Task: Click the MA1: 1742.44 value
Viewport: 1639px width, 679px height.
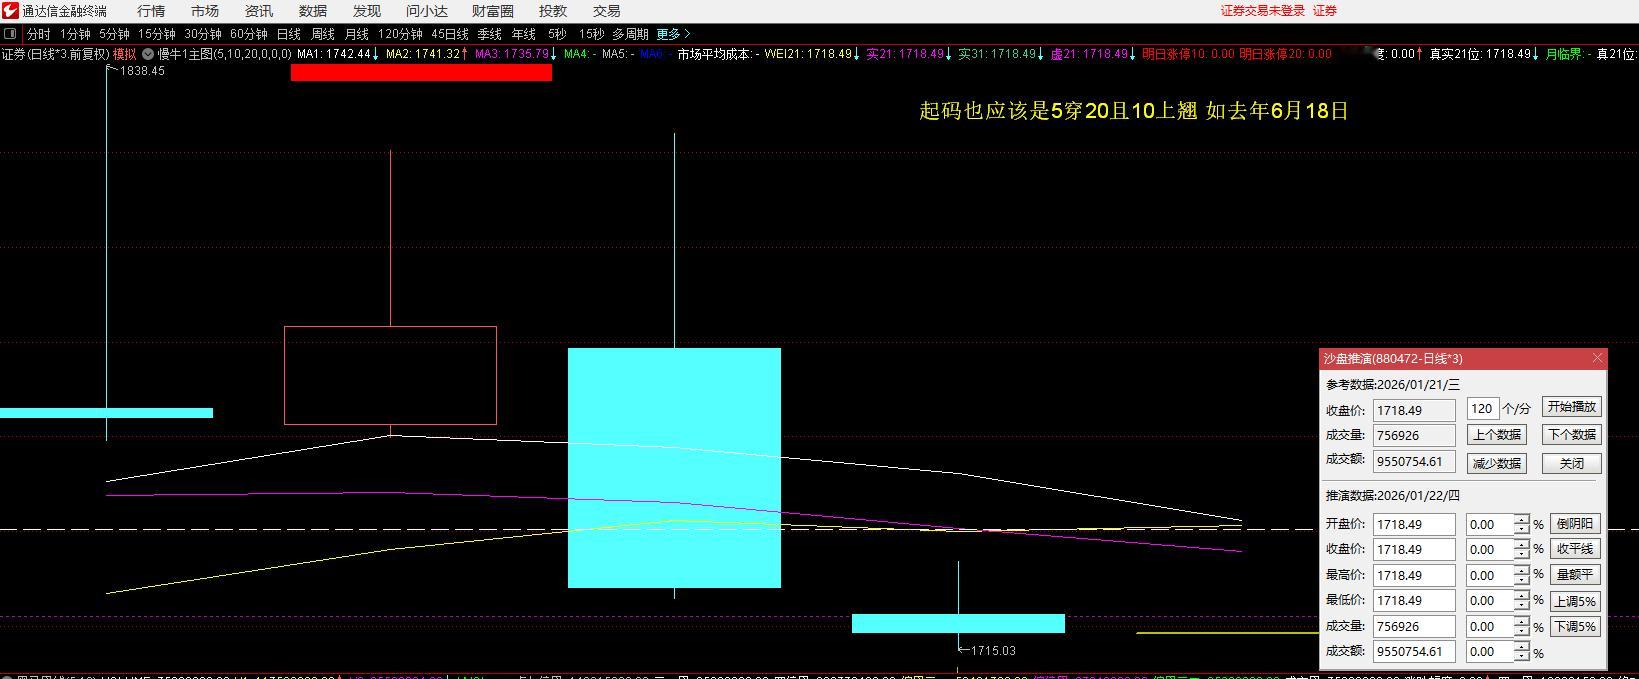Action: point(338,54)
